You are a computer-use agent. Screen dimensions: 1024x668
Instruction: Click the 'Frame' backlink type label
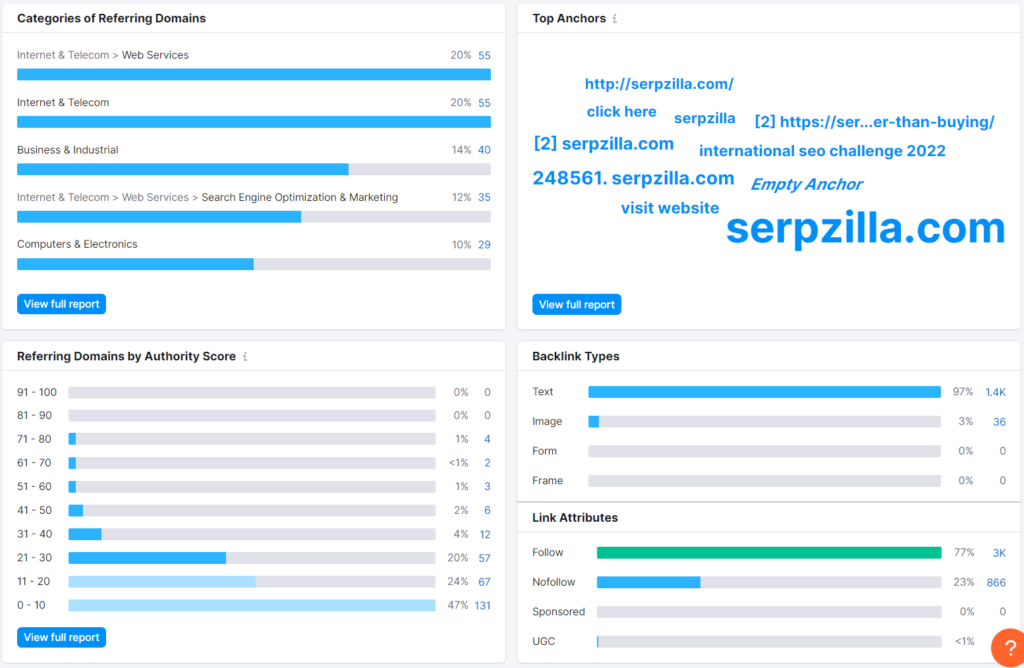547,481
